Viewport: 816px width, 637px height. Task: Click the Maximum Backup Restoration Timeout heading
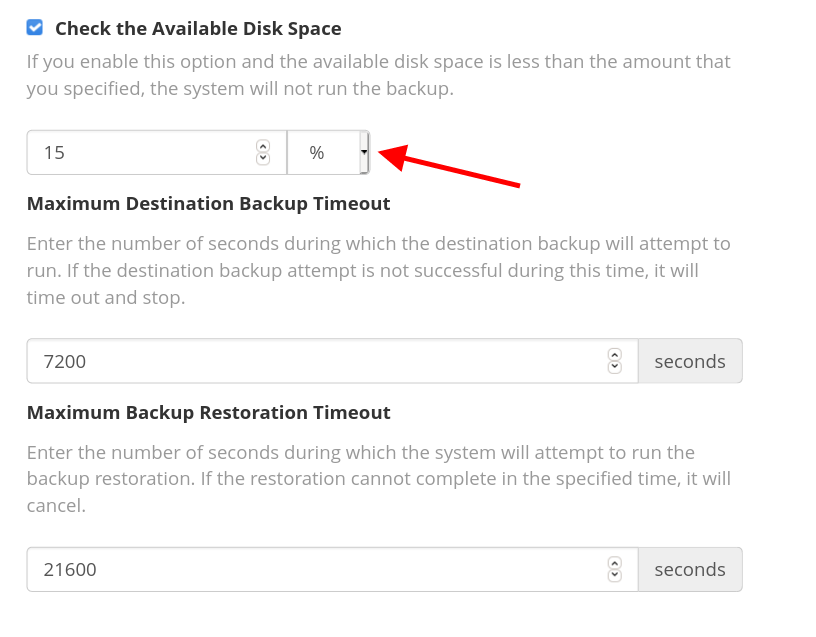coord(208,412)
